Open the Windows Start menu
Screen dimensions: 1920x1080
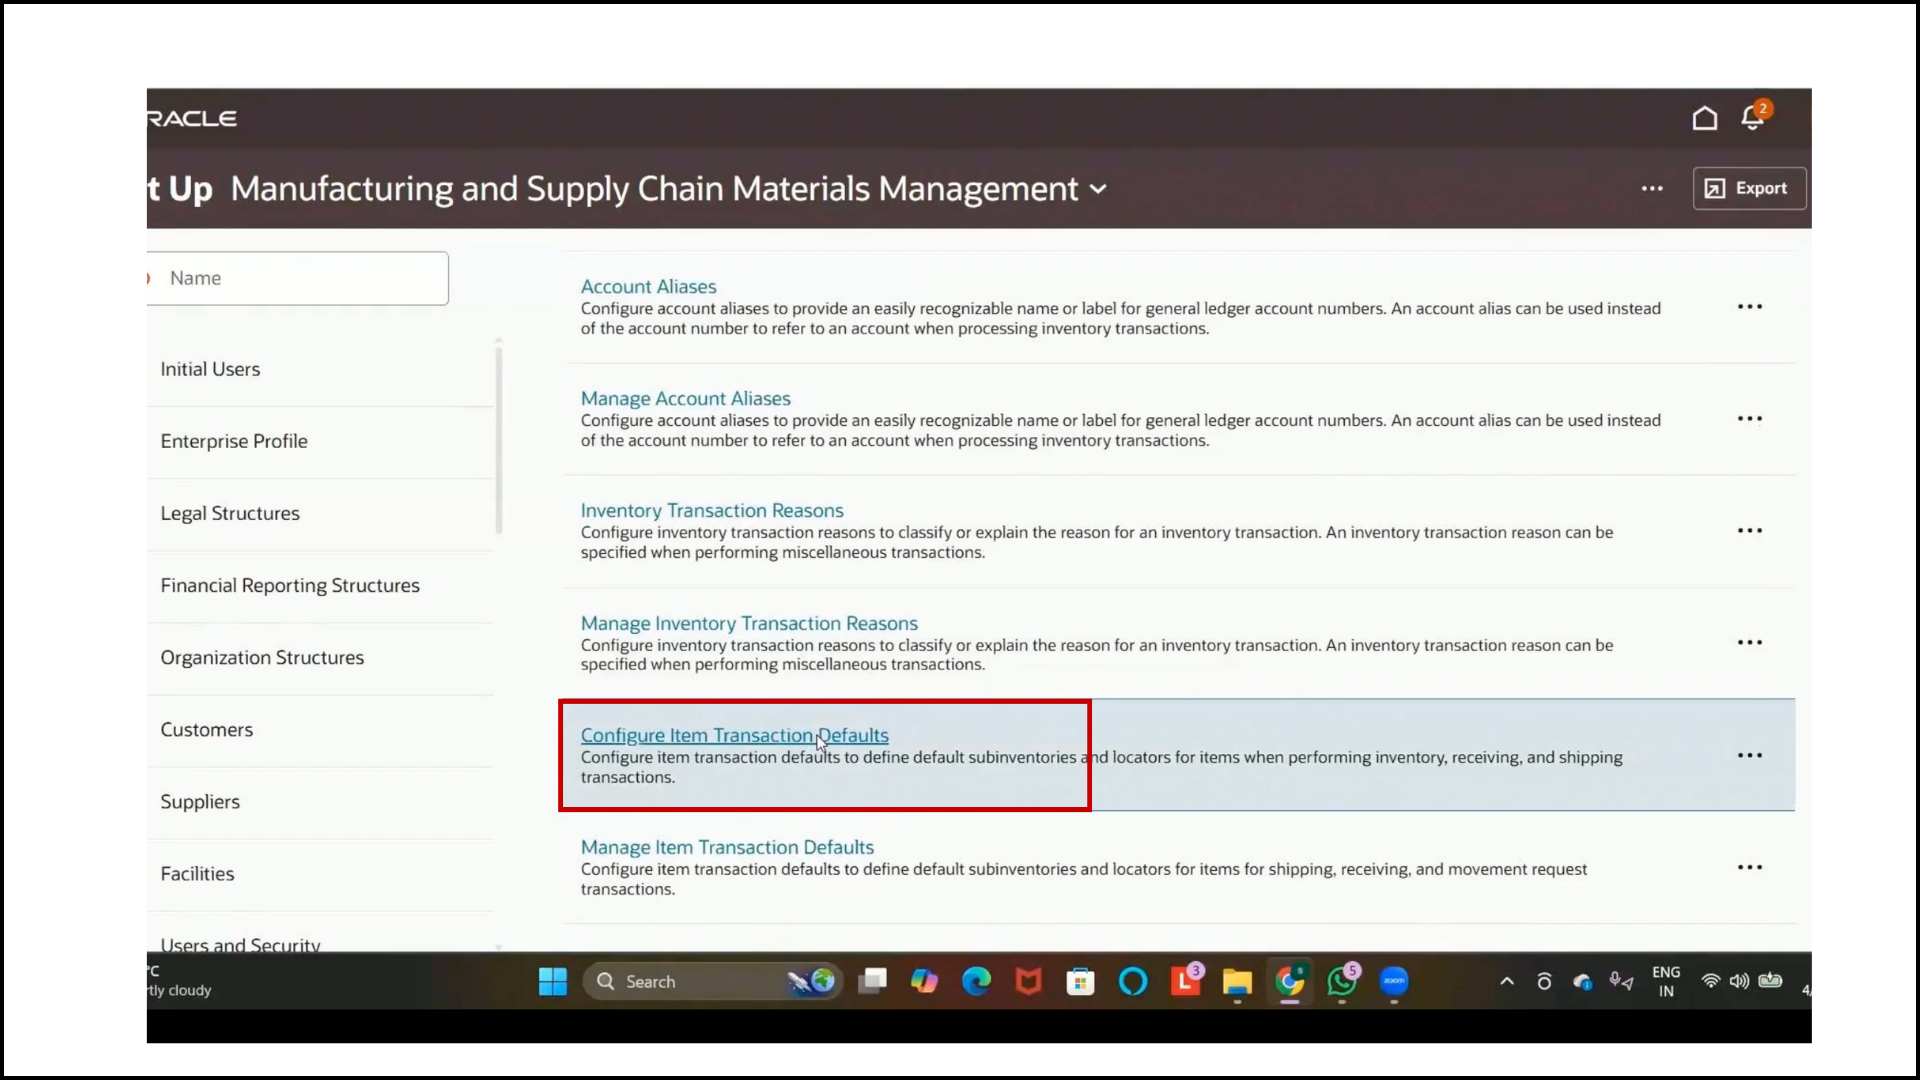coord(552,981)
